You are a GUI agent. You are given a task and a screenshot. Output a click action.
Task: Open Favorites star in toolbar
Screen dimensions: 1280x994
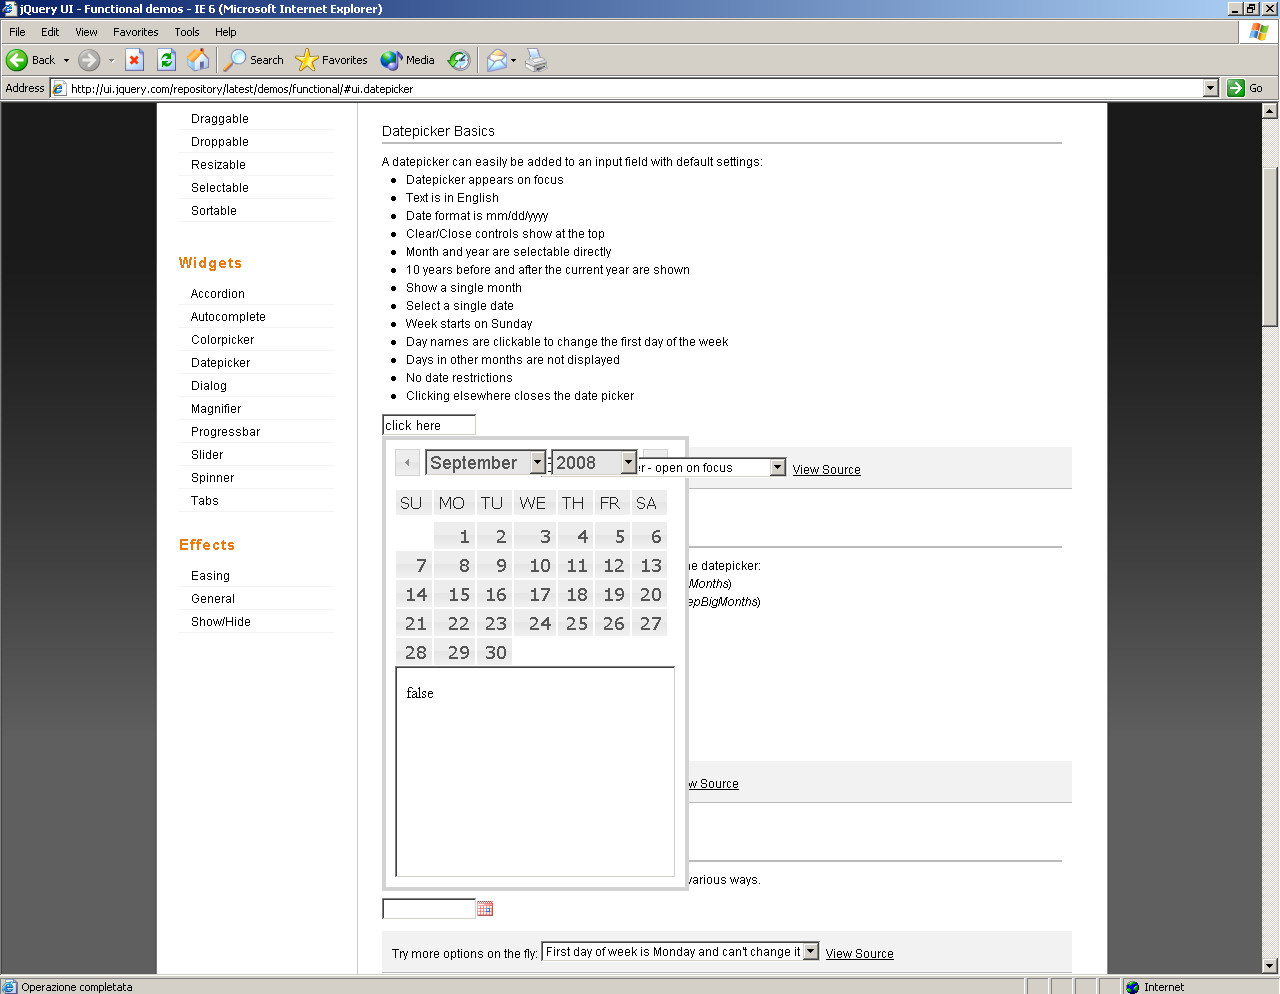click(332, 60)
